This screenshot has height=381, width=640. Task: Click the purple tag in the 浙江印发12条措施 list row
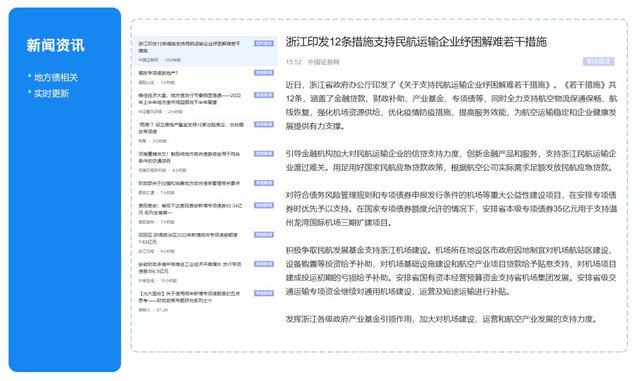point(264,43)
